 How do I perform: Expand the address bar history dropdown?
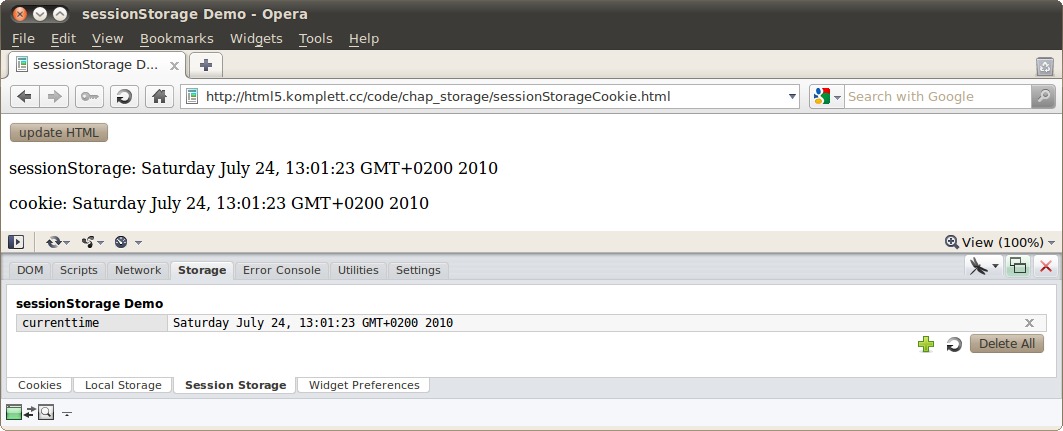[x=792, y=97]
